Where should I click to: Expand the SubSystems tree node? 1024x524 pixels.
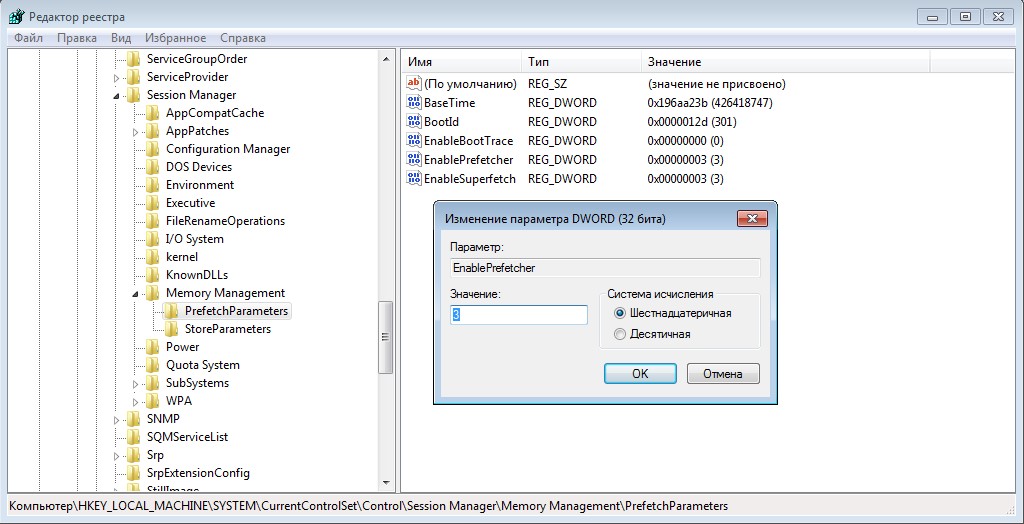135,384
